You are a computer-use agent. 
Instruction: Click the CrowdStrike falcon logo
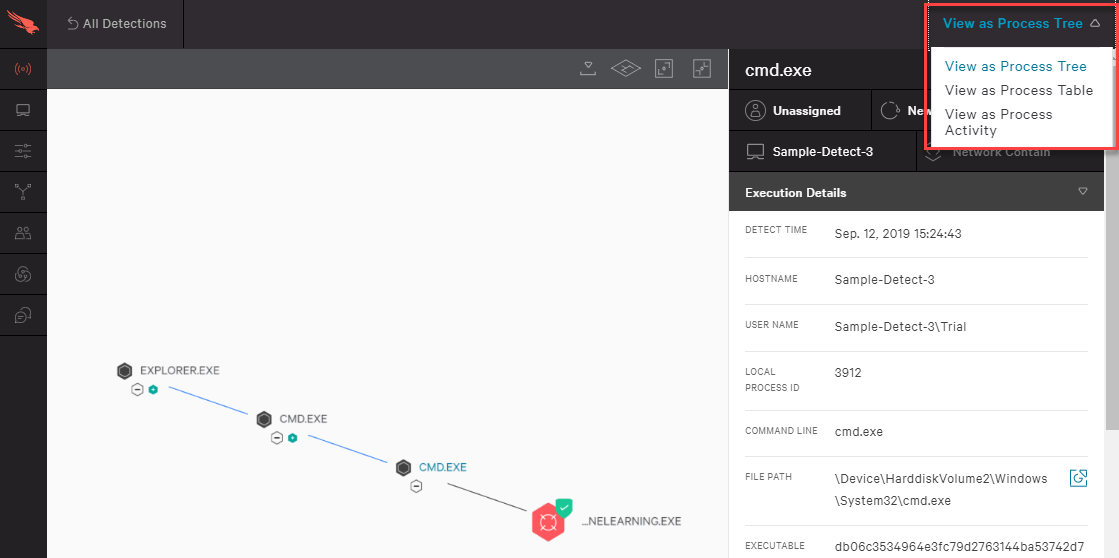(x=23, y=24)
